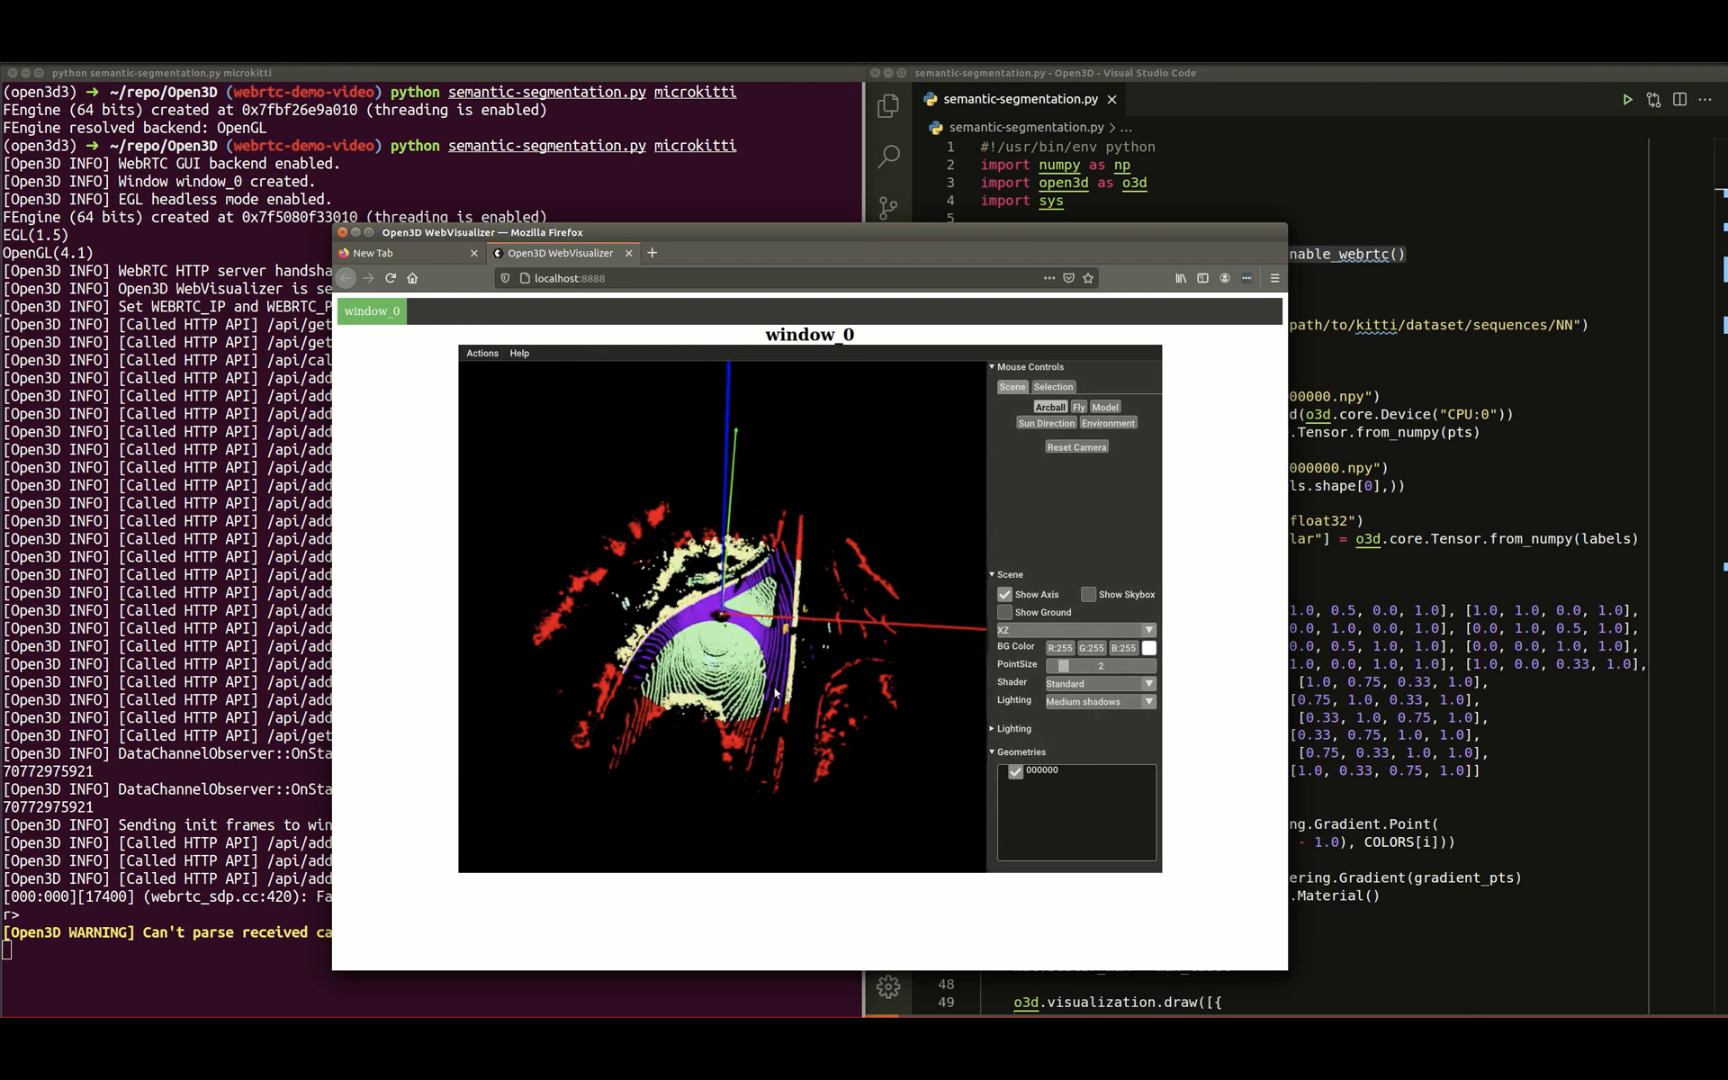This screenshot has height=1080, width=1728.
Task: Run Python file in VS Code
Action: point(1627,99)
